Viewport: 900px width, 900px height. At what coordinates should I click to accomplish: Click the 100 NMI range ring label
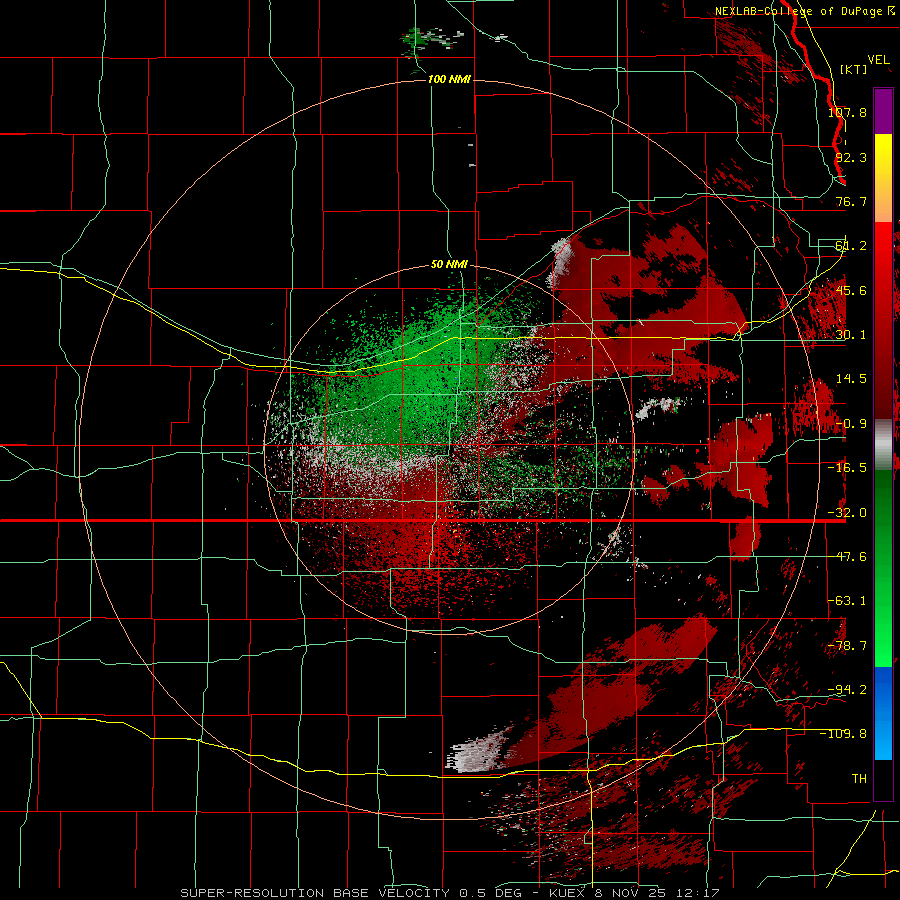[449, 79]
